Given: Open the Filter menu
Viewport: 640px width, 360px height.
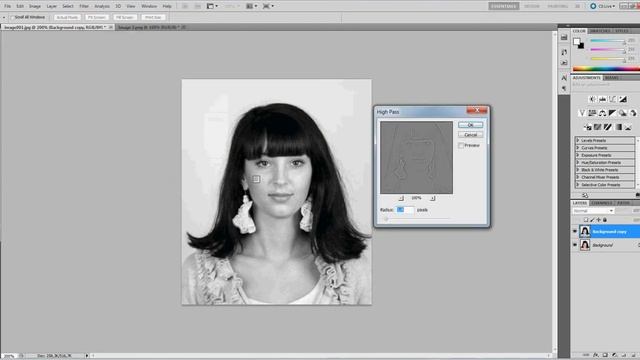Looking at the screenshot, I should coord(84,6).
